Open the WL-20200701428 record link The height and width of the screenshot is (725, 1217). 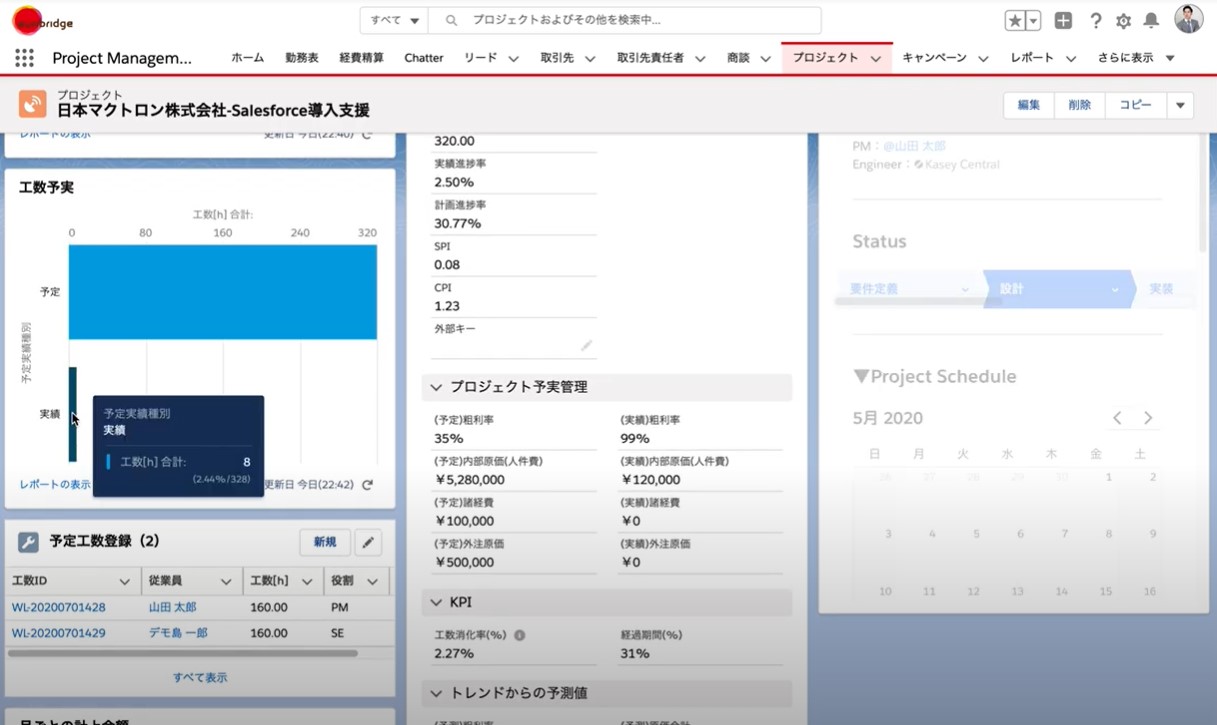(x=58, y=607)
